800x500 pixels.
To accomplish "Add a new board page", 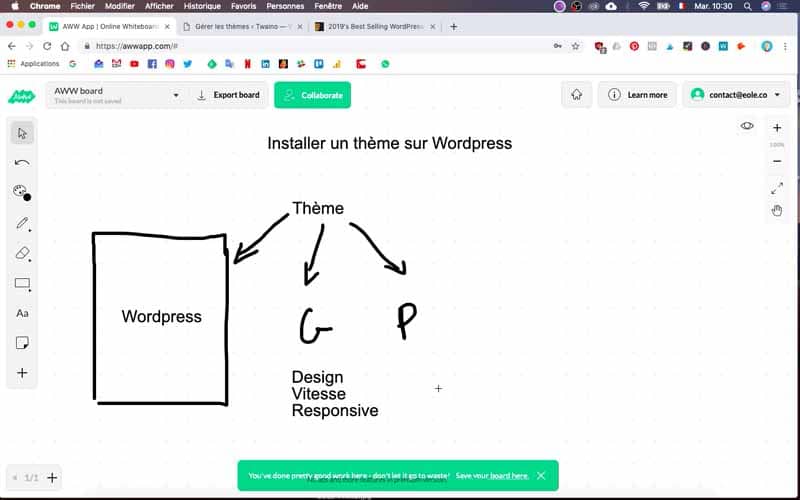I will 52,478.
